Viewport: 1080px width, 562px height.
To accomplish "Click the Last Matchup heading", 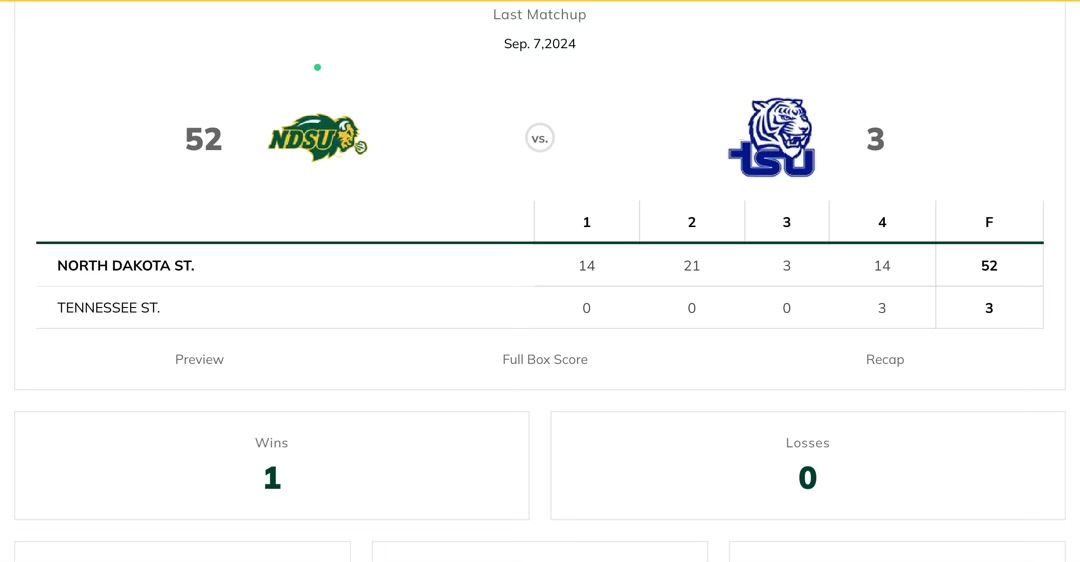I will 540,15.
